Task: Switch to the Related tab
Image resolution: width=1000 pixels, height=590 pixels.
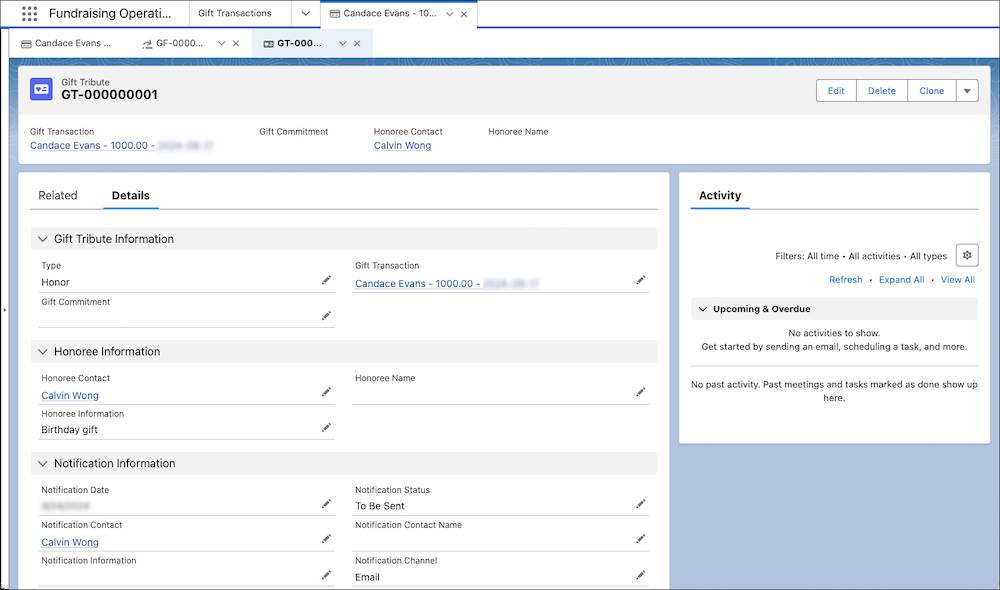Action: [57, 195]
